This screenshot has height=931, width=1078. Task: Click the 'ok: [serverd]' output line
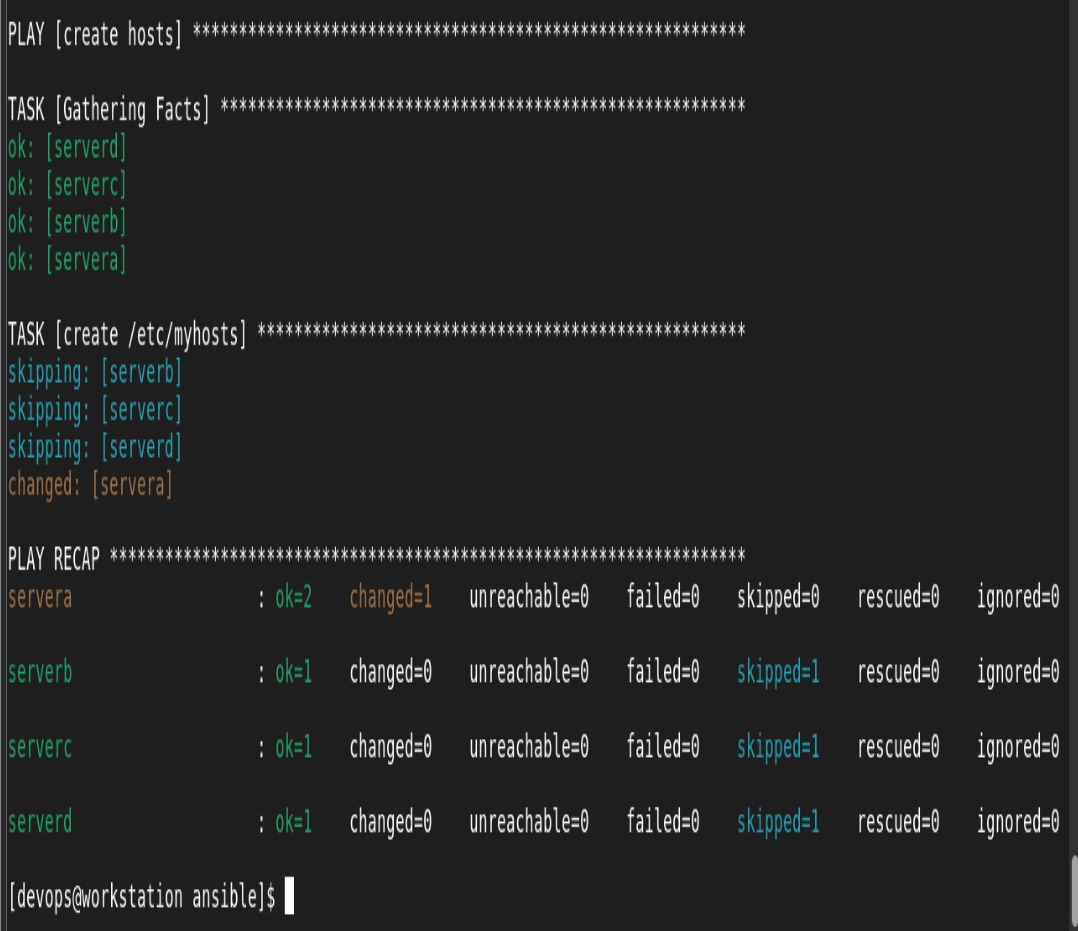pyautogui.click(x=67, y=146)
